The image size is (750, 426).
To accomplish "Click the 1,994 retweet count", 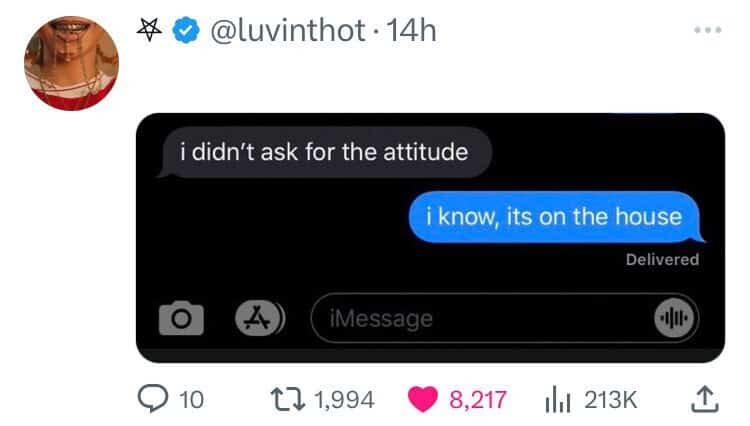I will tap(344, 400).
